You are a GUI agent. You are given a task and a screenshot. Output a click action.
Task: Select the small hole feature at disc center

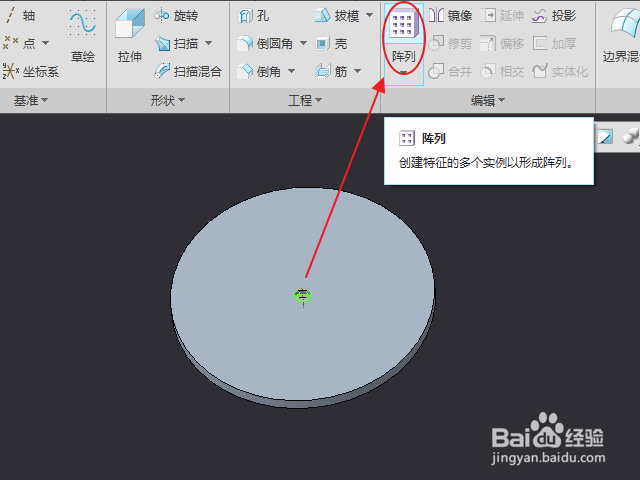point(303,295)
